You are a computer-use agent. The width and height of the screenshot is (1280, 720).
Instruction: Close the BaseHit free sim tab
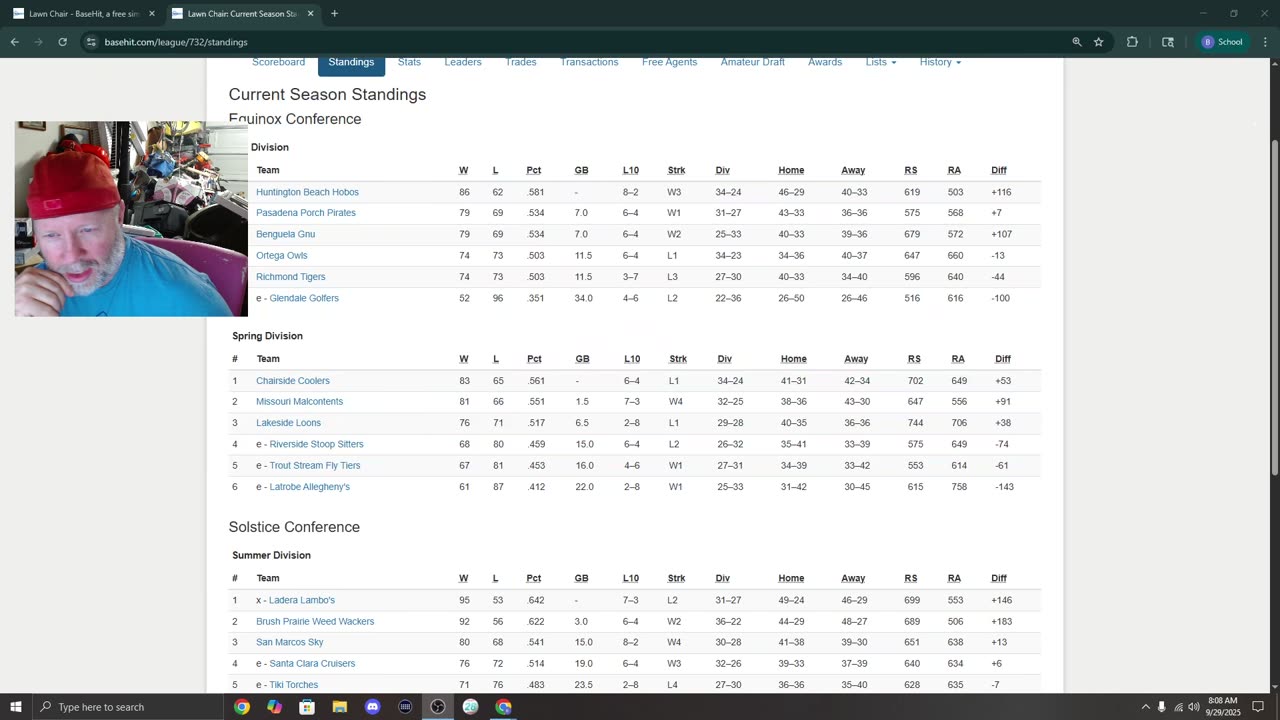152,14
